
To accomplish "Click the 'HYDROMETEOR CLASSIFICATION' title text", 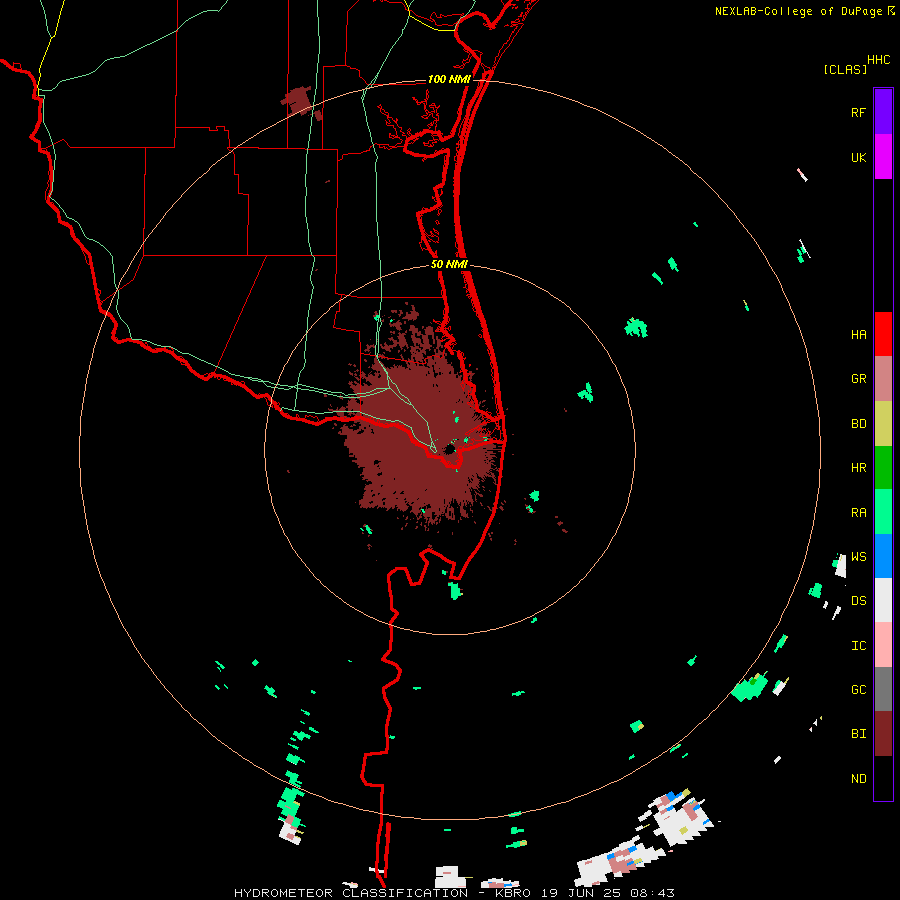I will click(x=351, y=893).
